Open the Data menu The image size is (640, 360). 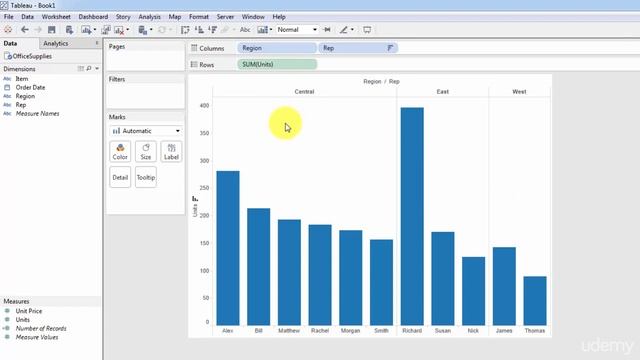[x=27, y=17]
